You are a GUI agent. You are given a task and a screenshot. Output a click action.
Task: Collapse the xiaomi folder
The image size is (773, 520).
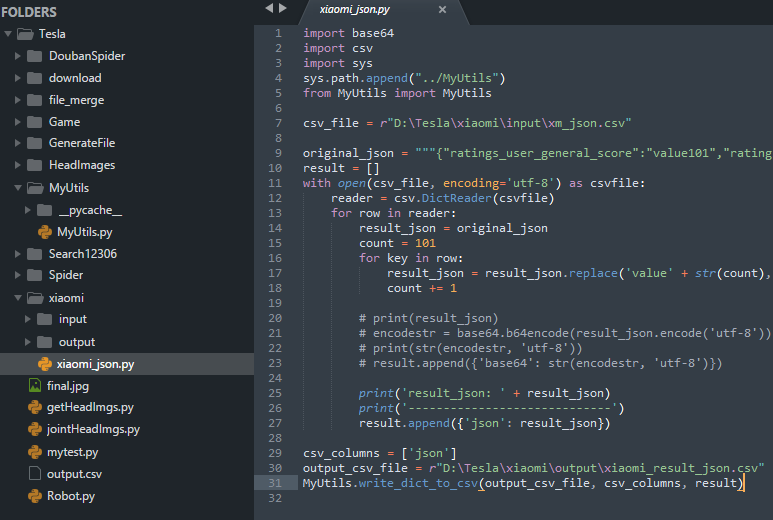pos(18,298)
